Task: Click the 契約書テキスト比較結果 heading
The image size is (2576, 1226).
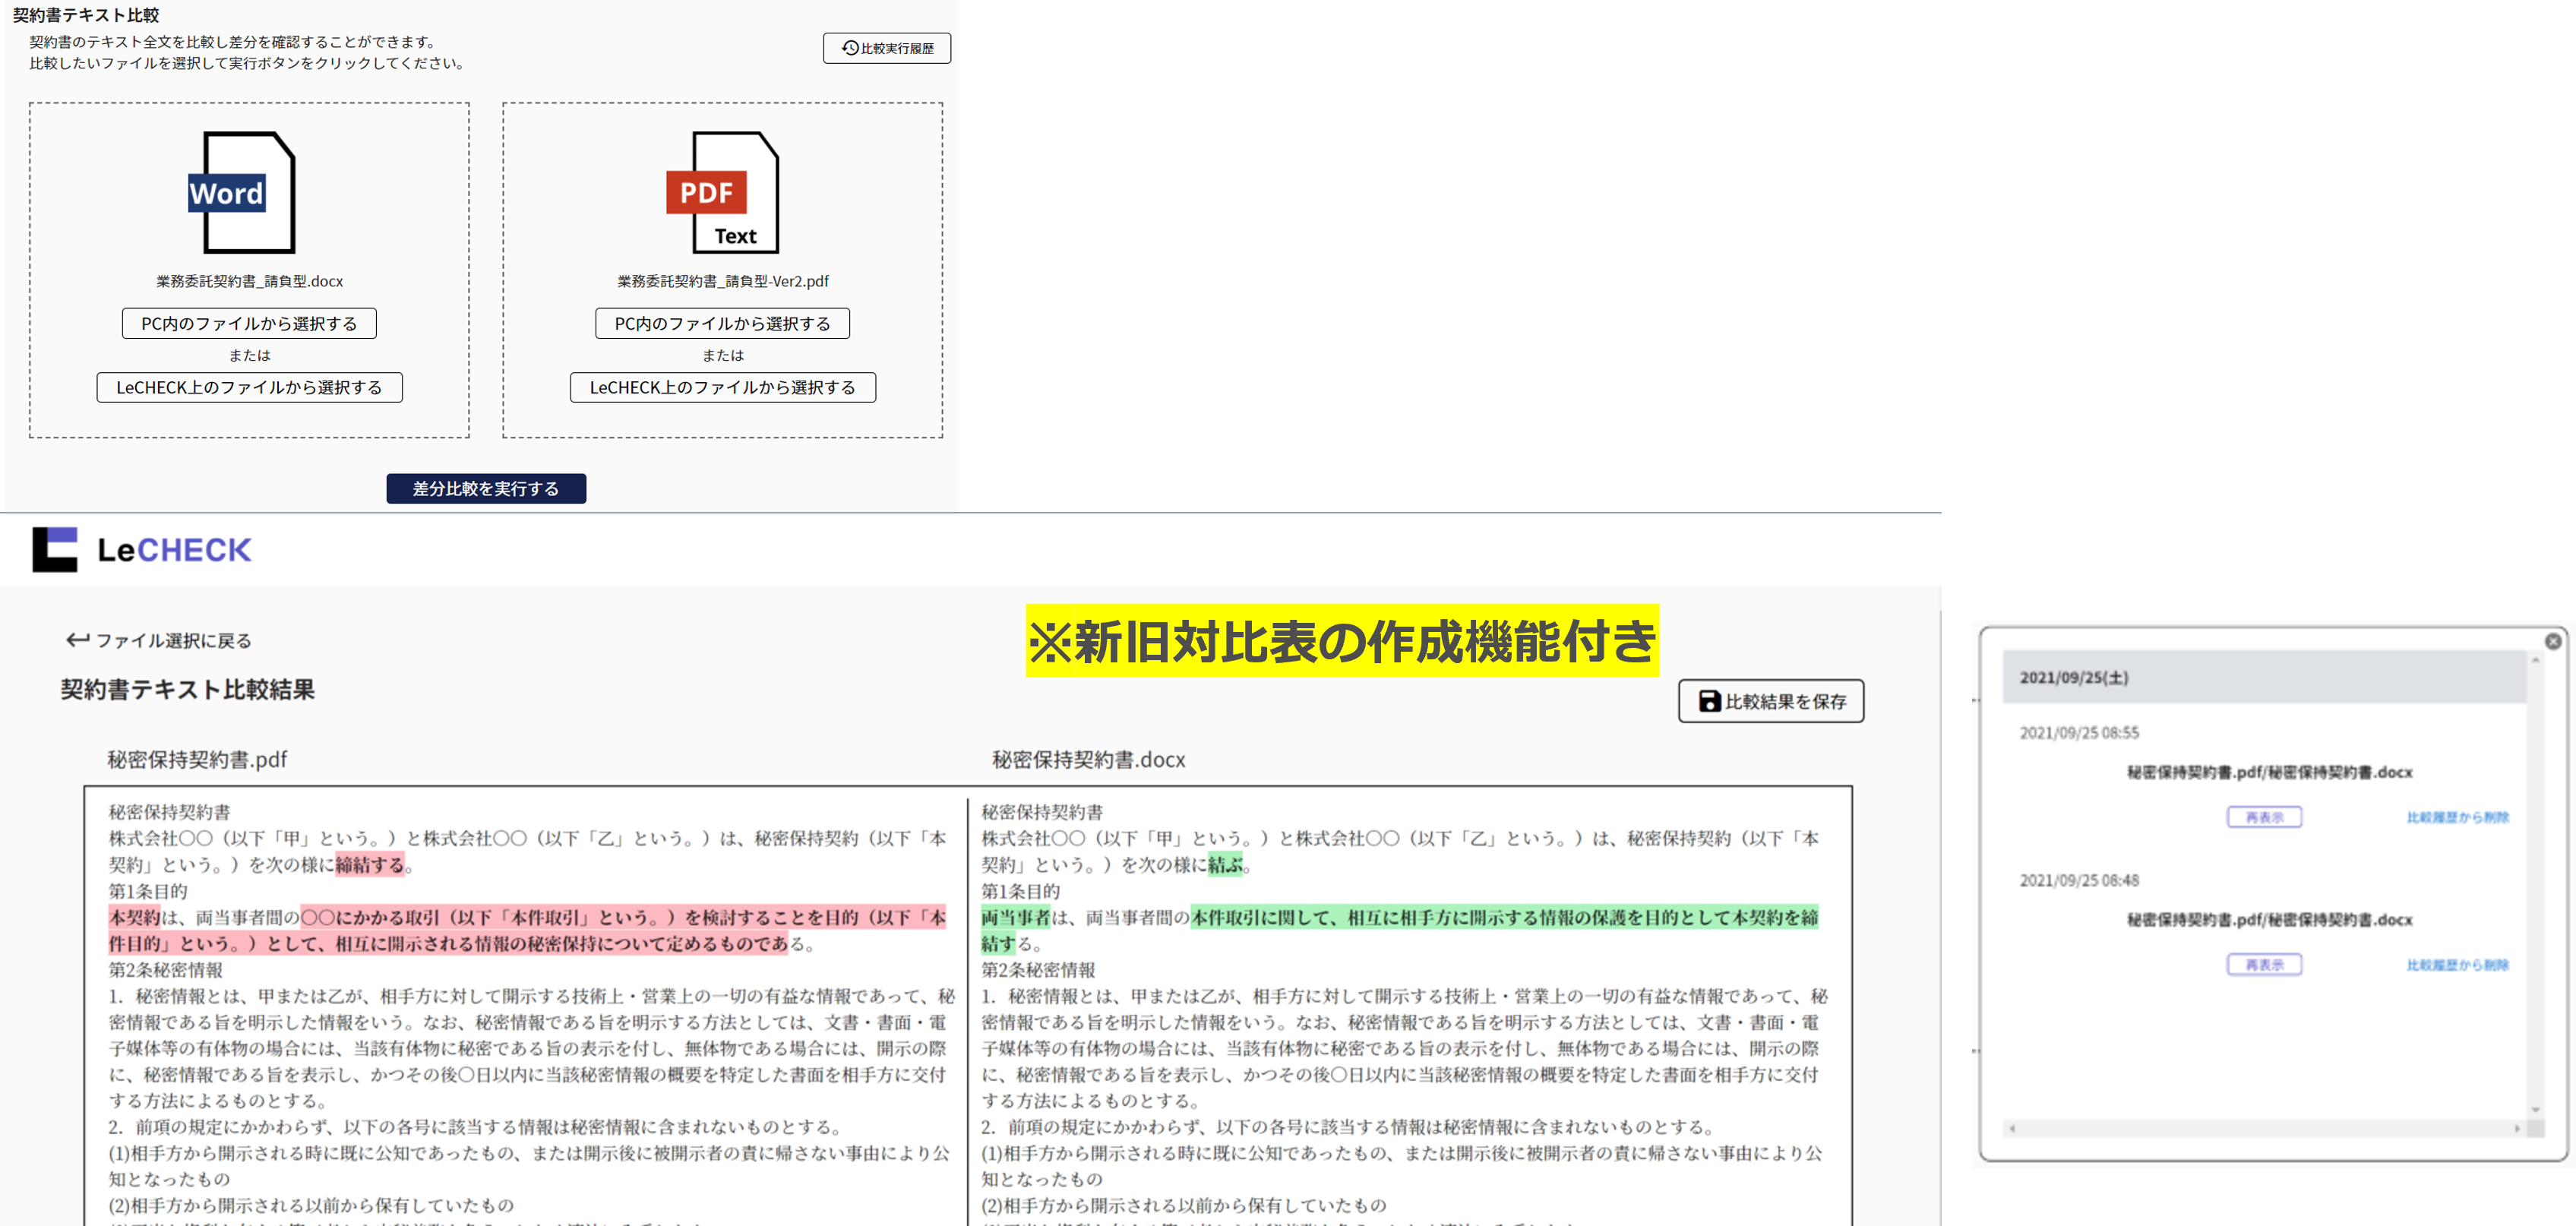Action: tap(187, 689)
